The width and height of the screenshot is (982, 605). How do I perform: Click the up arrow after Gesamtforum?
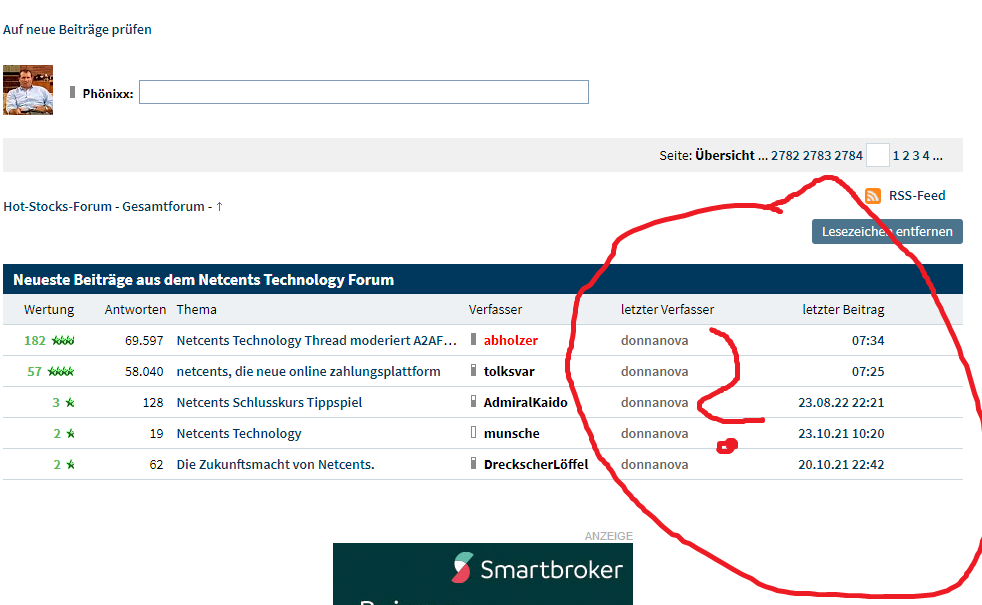click(x=217, y=206)
